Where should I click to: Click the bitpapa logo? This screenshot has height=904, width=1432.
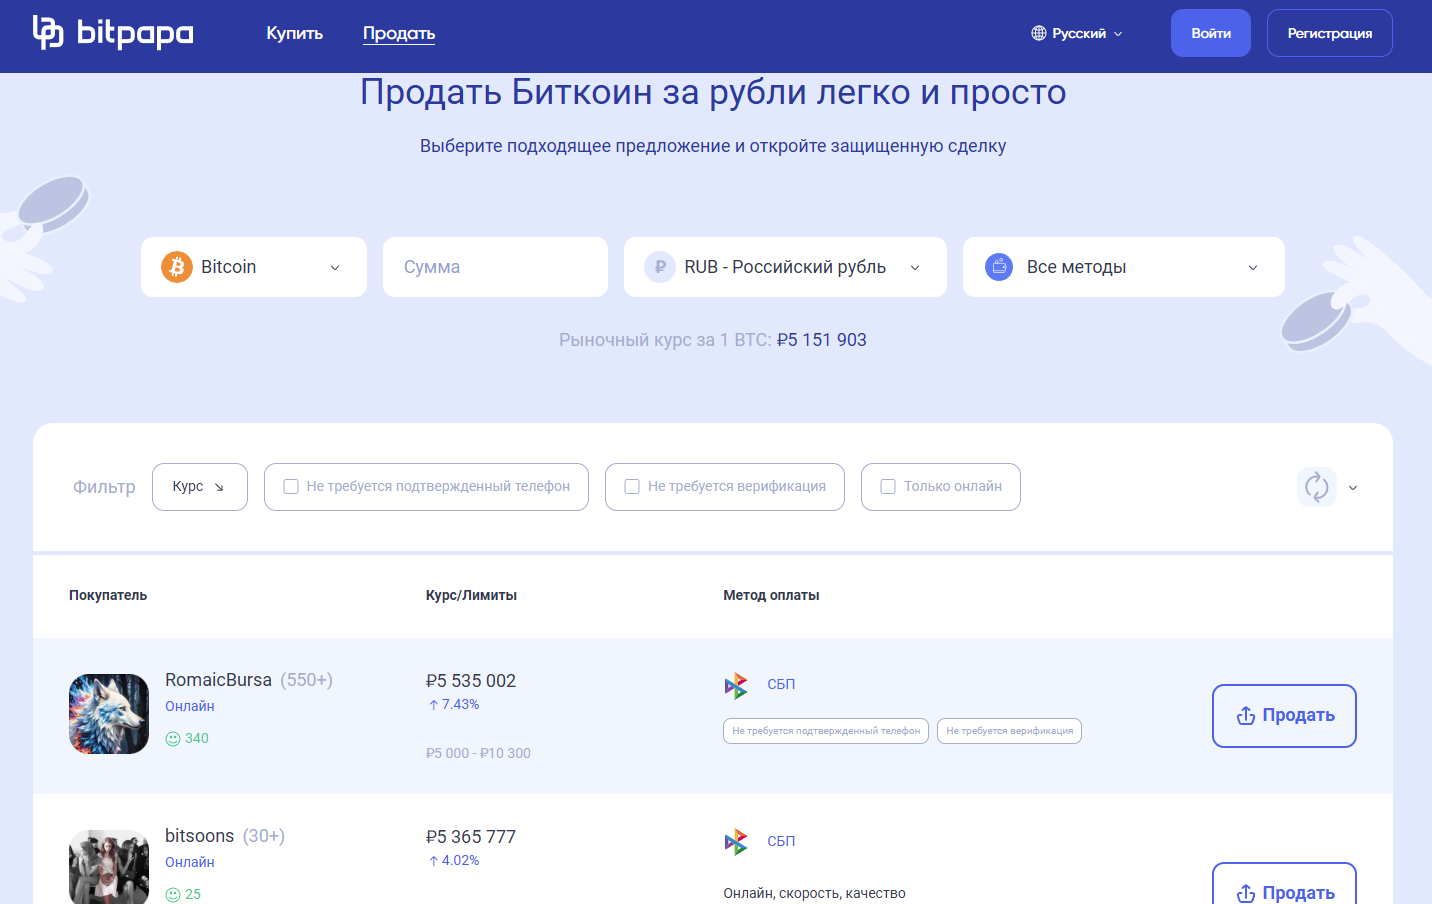(112, 33)
